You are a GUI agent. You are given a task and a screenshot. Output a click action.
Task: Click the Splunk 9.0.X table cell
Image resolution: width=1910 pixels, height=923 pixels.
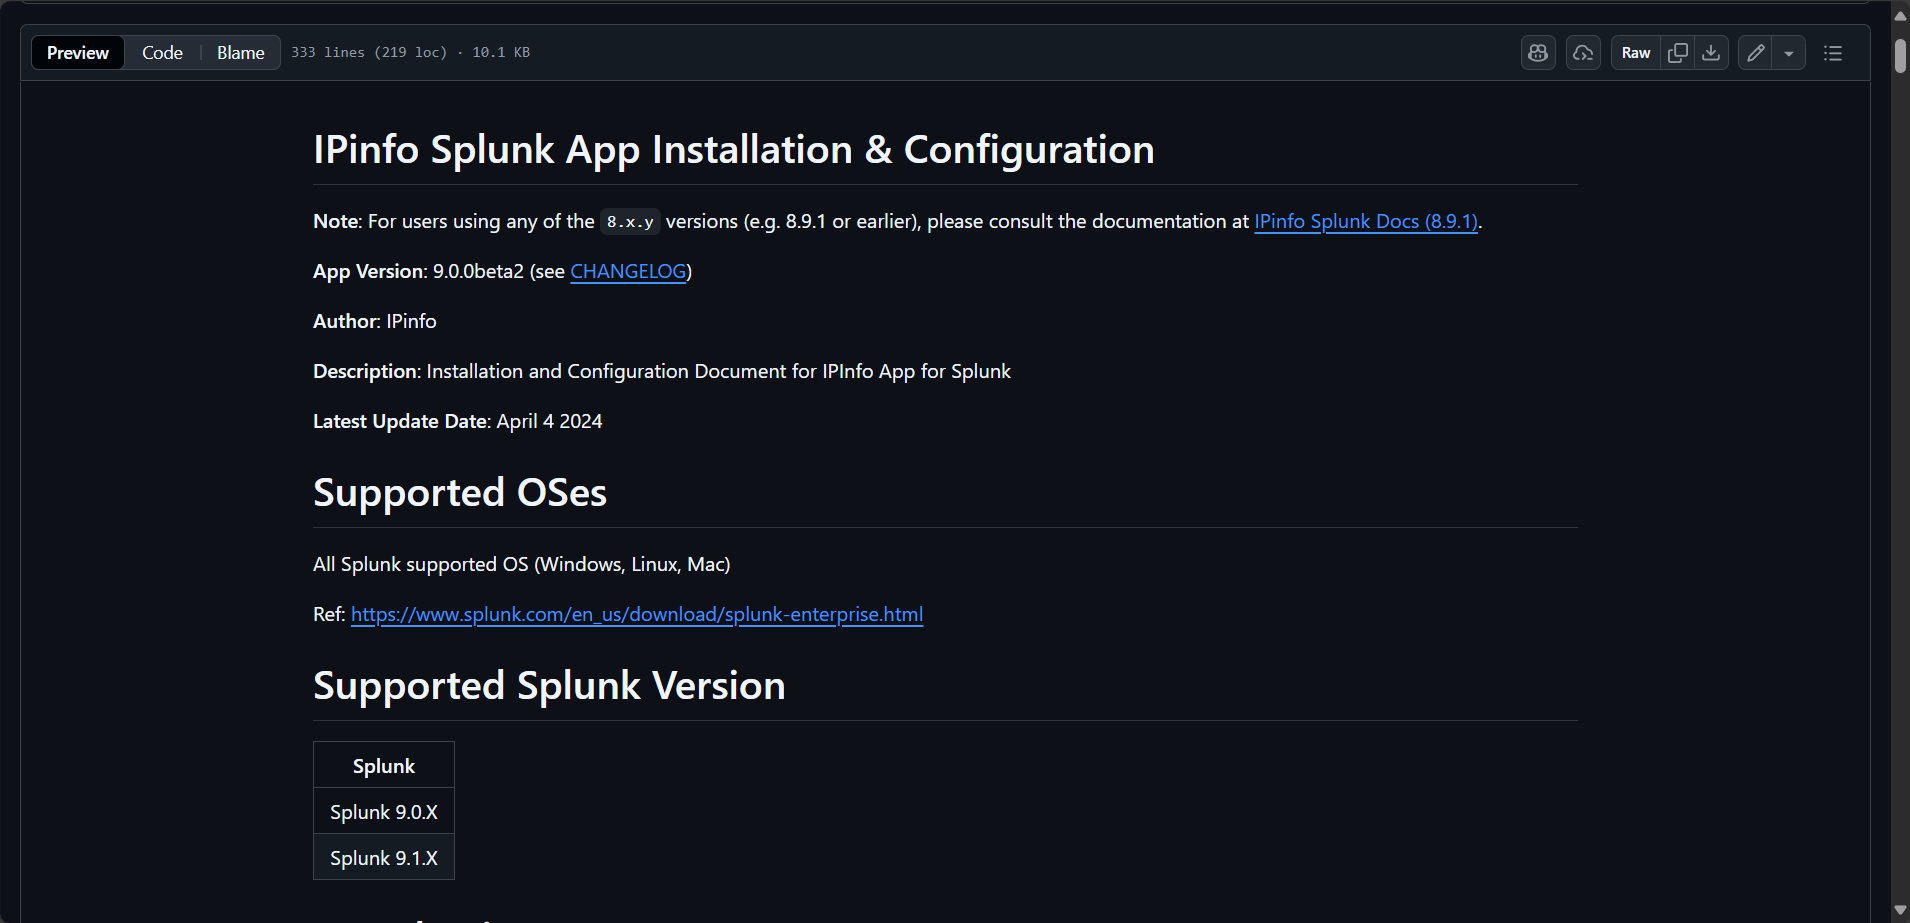pyautogui.click(x=383, y=811)
